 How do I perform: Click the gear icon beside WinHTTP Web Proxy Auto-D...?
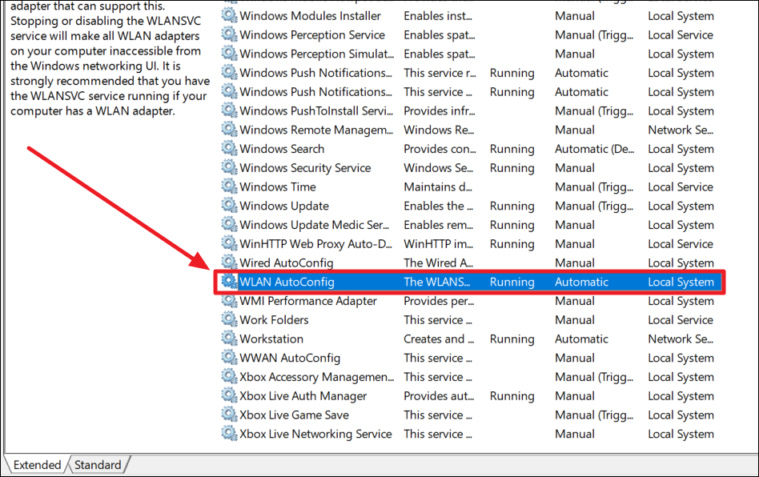click(x=229, y=244)
